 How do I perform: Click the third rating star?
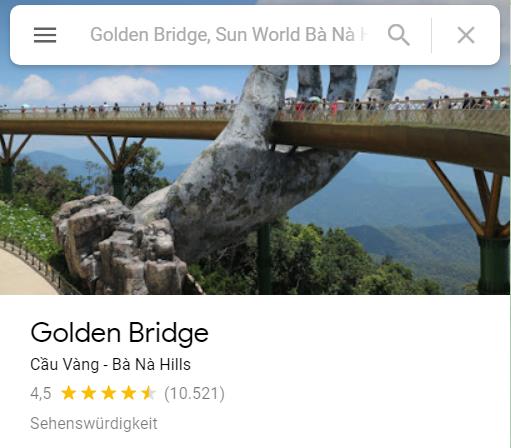click(x=109, y=393)
